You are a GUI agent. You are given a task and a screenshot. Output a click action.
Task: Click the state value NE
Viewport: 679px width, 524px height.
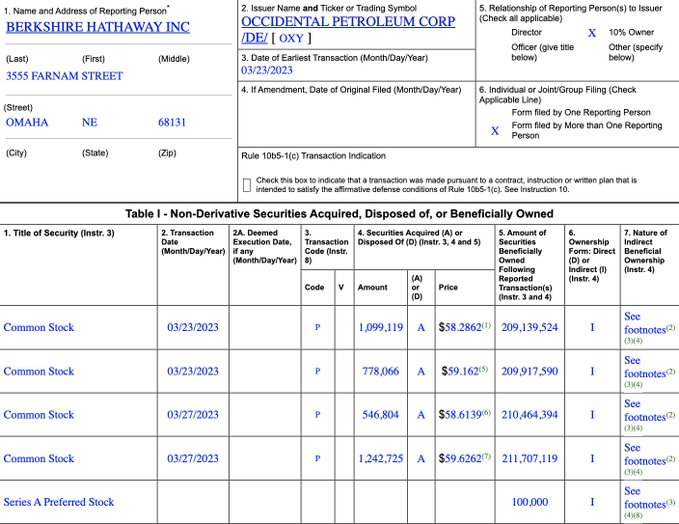tap(90, 123)
